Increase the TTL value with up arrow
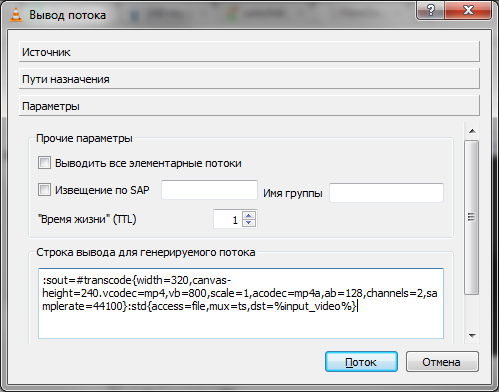 pyautogui.click(x=249, y=215)
